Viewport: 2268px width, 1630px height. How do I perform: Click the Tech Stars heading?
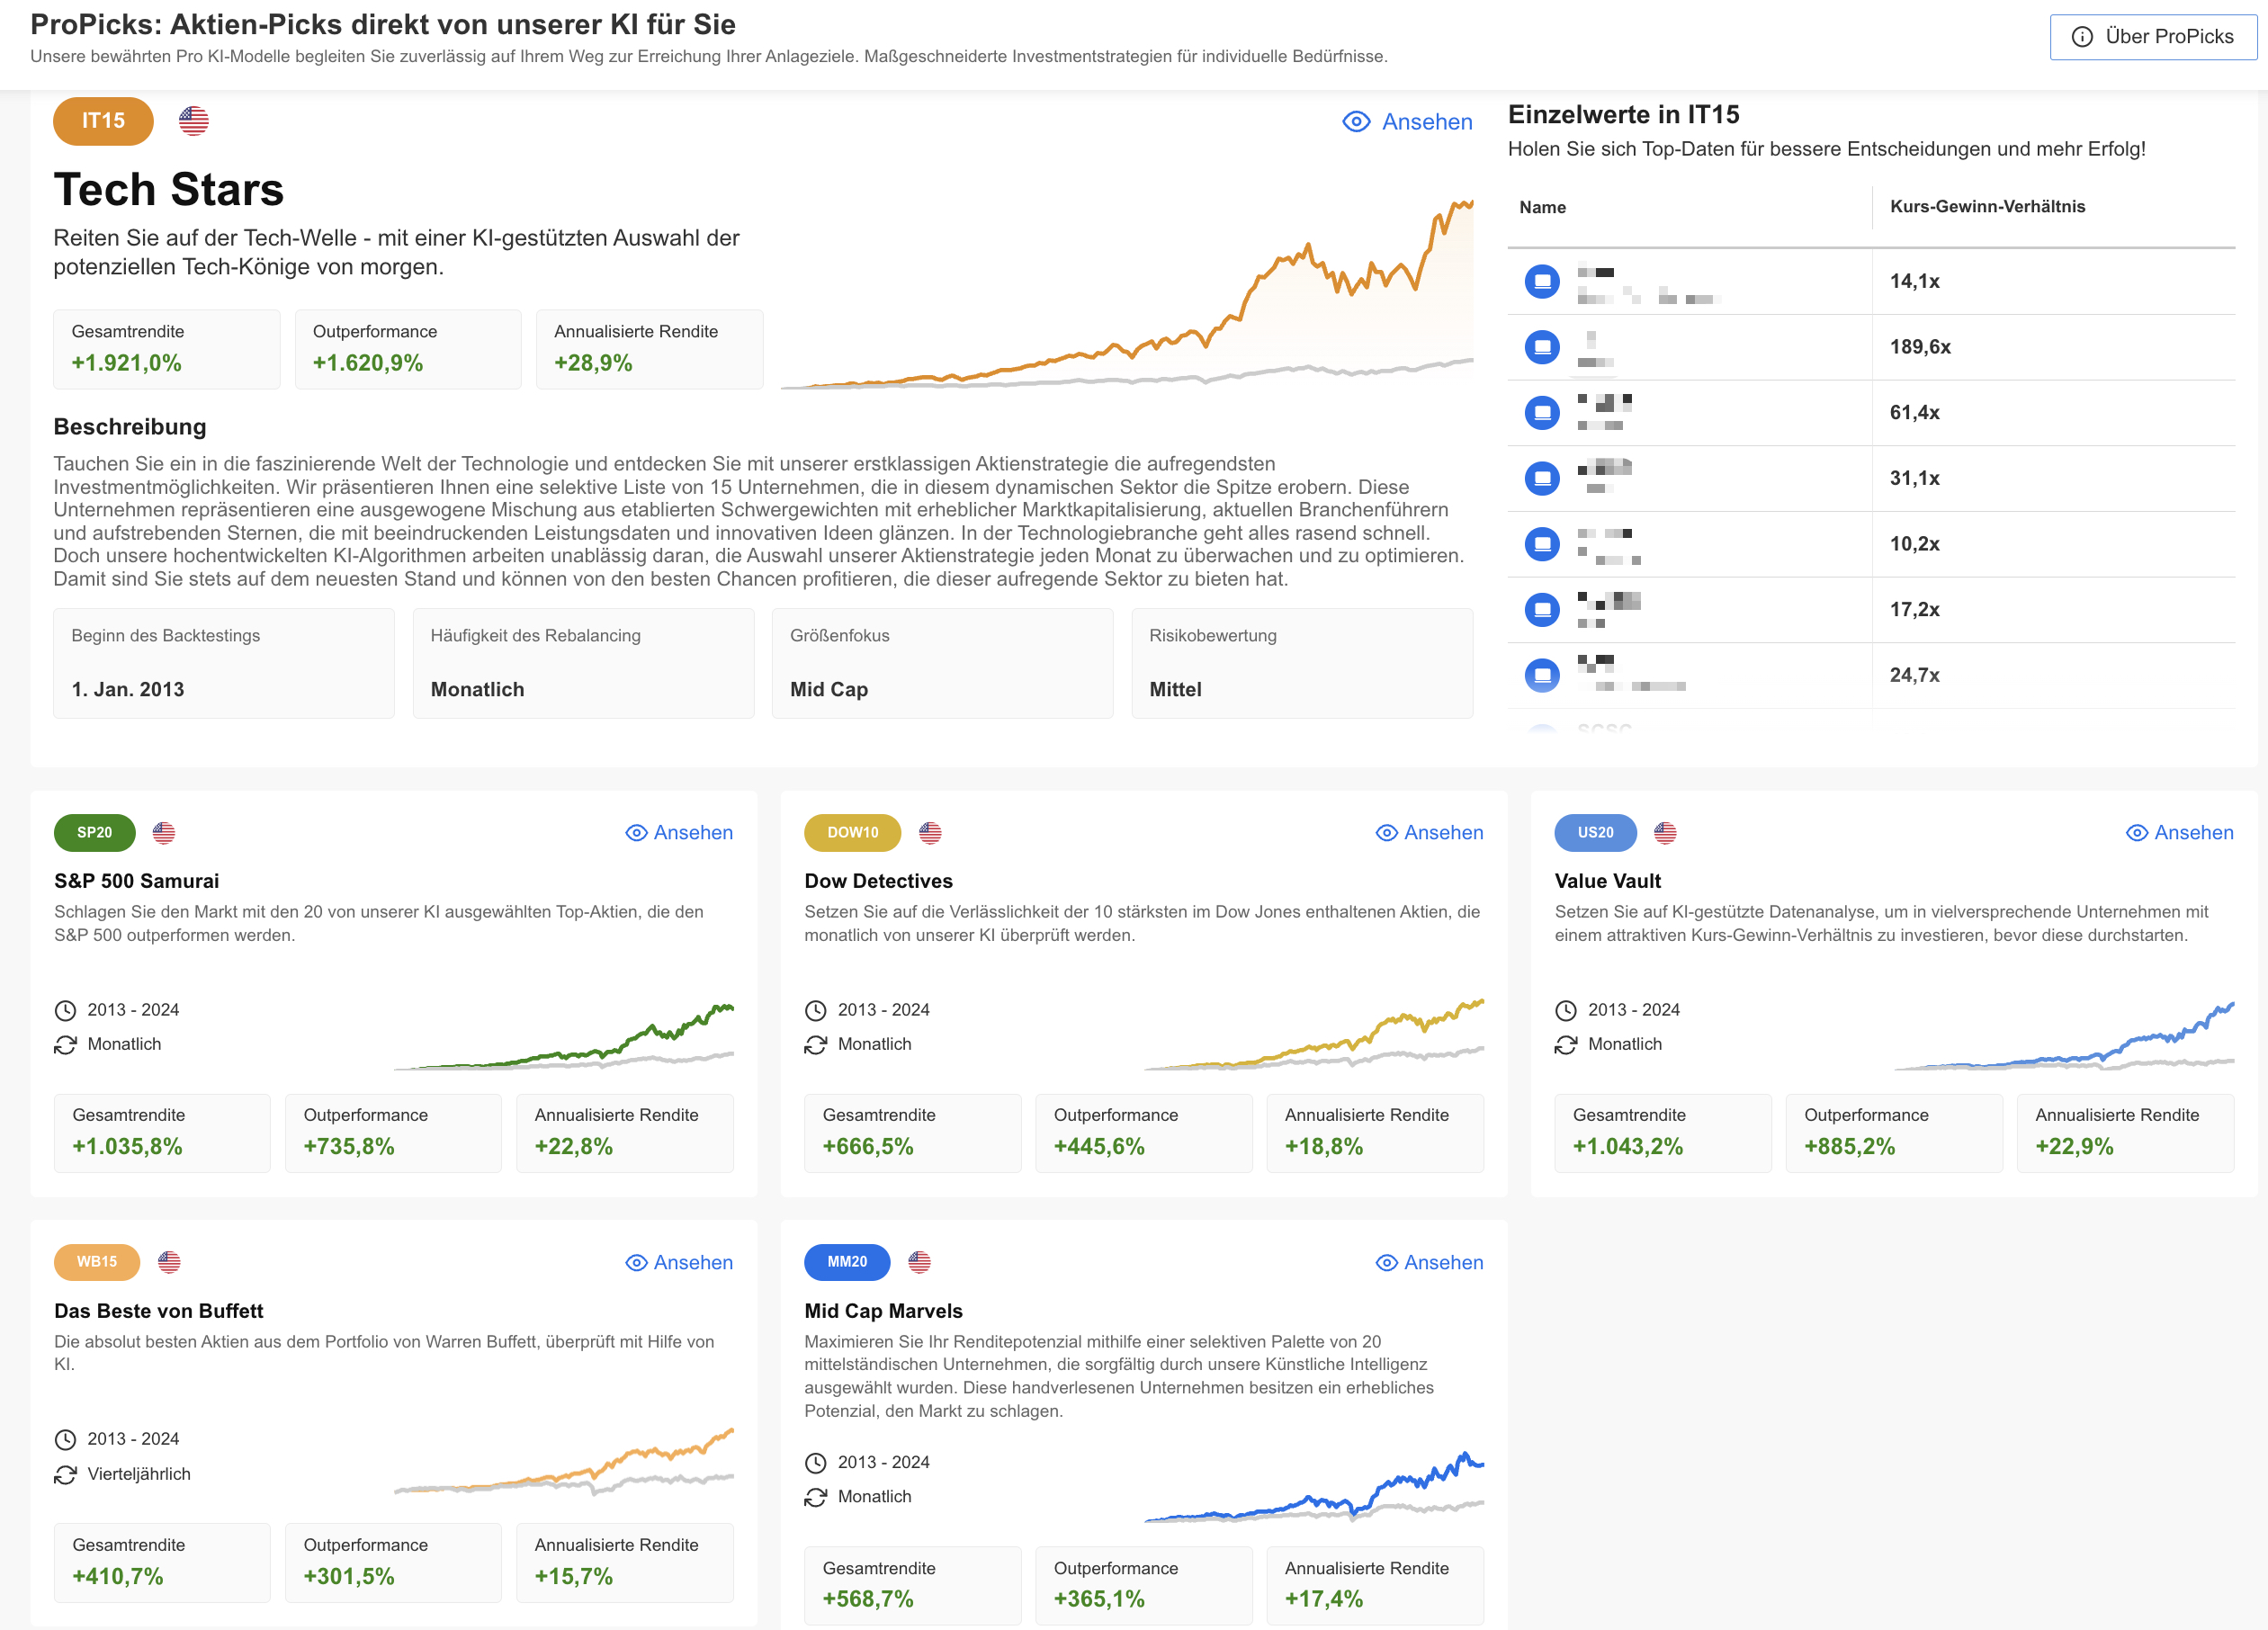point(168,189)
